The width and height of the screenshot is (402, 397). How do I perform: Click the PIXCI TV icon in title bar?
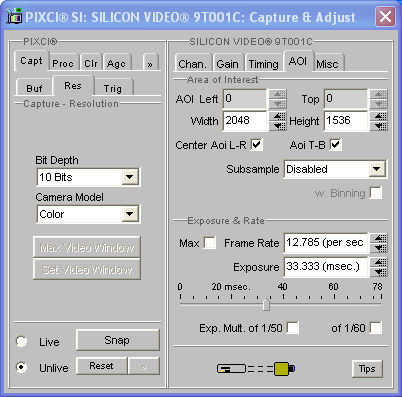[x=14, y=16]
